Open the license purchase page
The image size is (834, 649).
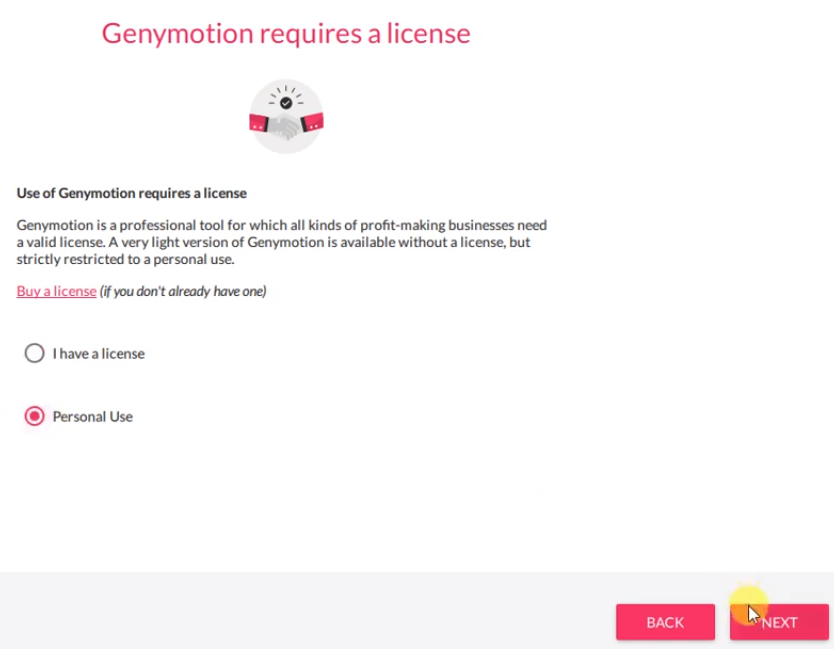point(56,290)
